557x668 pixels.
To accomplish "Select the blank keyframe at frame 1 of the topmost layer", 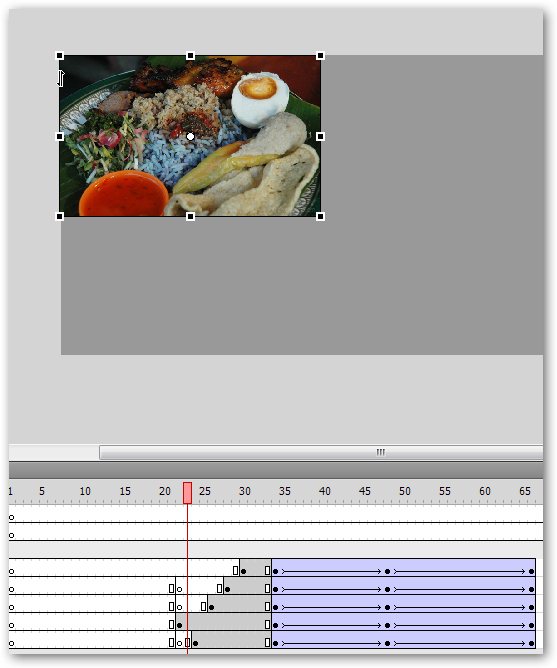I will pos(12,518).
